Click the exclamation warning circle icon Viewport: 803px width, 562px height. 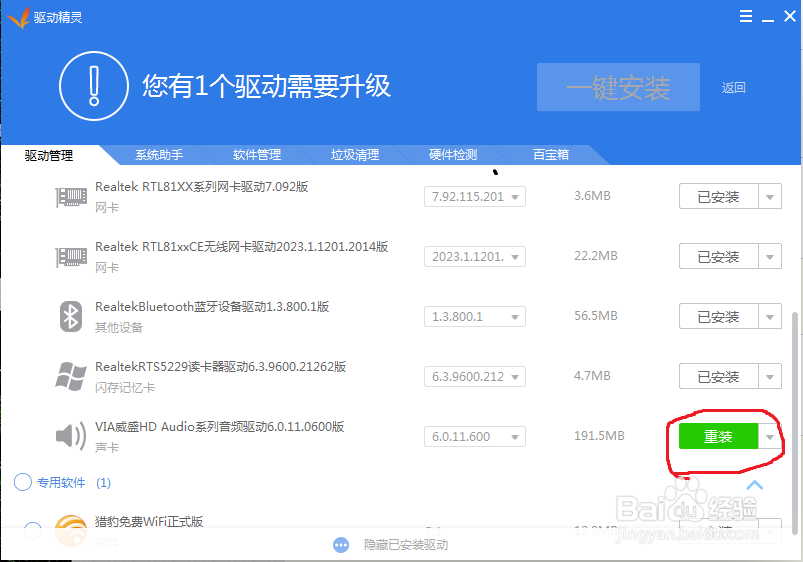coord(94,86)
